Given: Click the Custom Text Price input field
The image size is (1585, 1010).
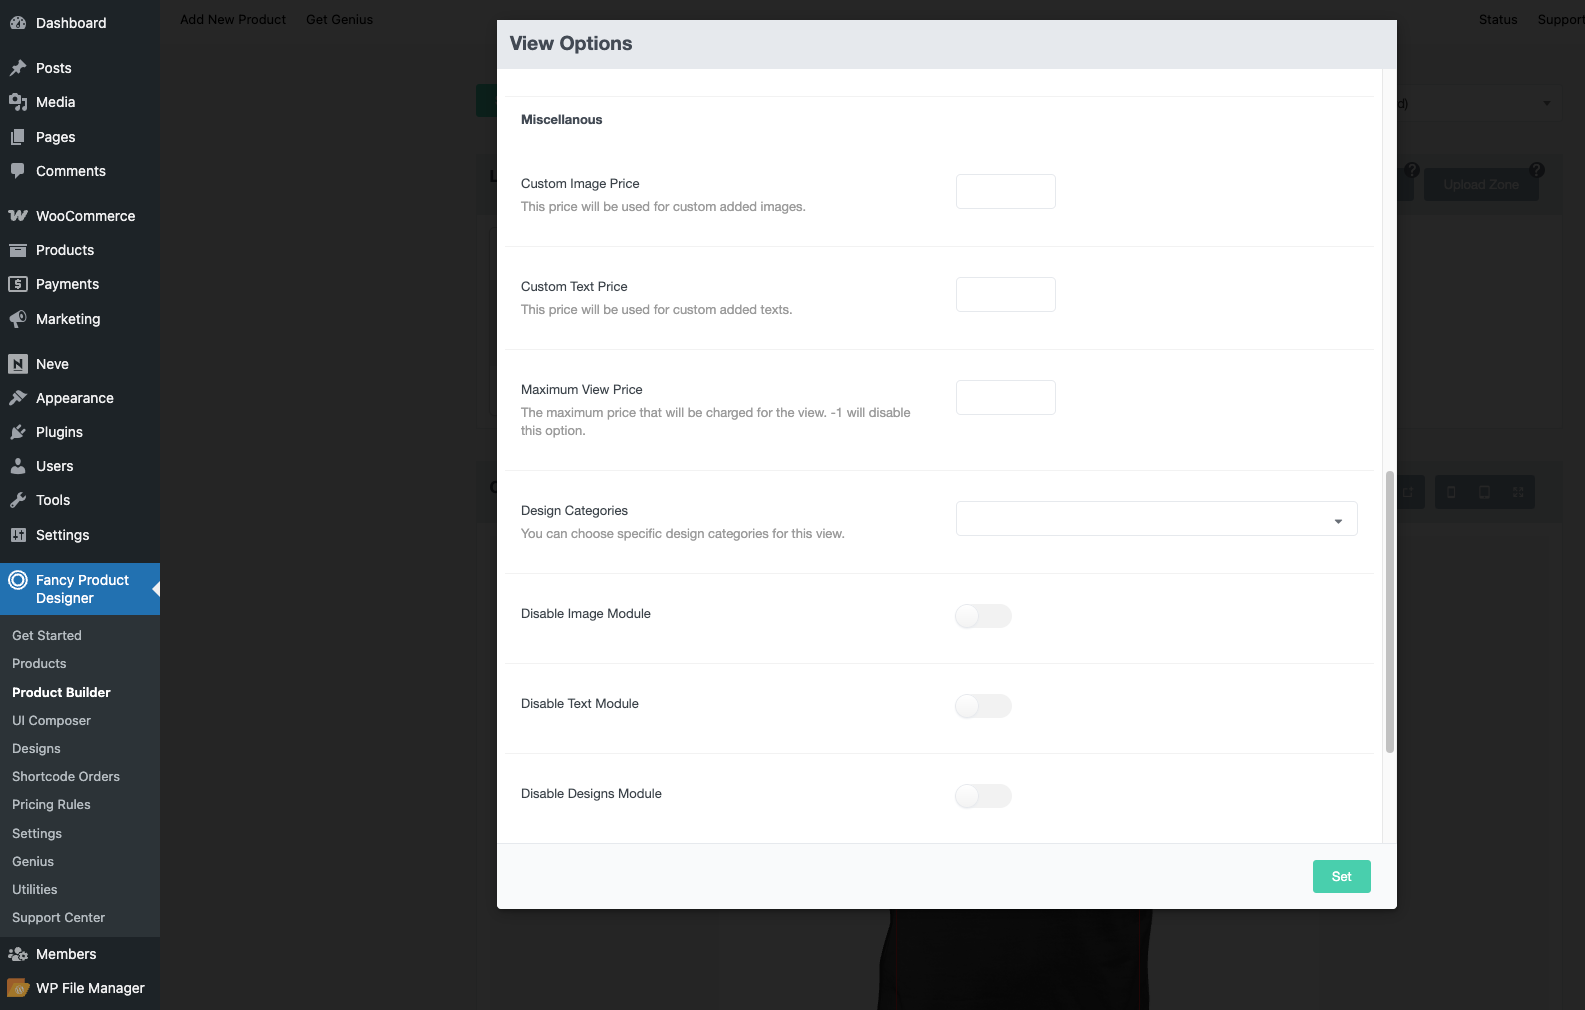Looking at the screenshot, I should (1006, 294).
